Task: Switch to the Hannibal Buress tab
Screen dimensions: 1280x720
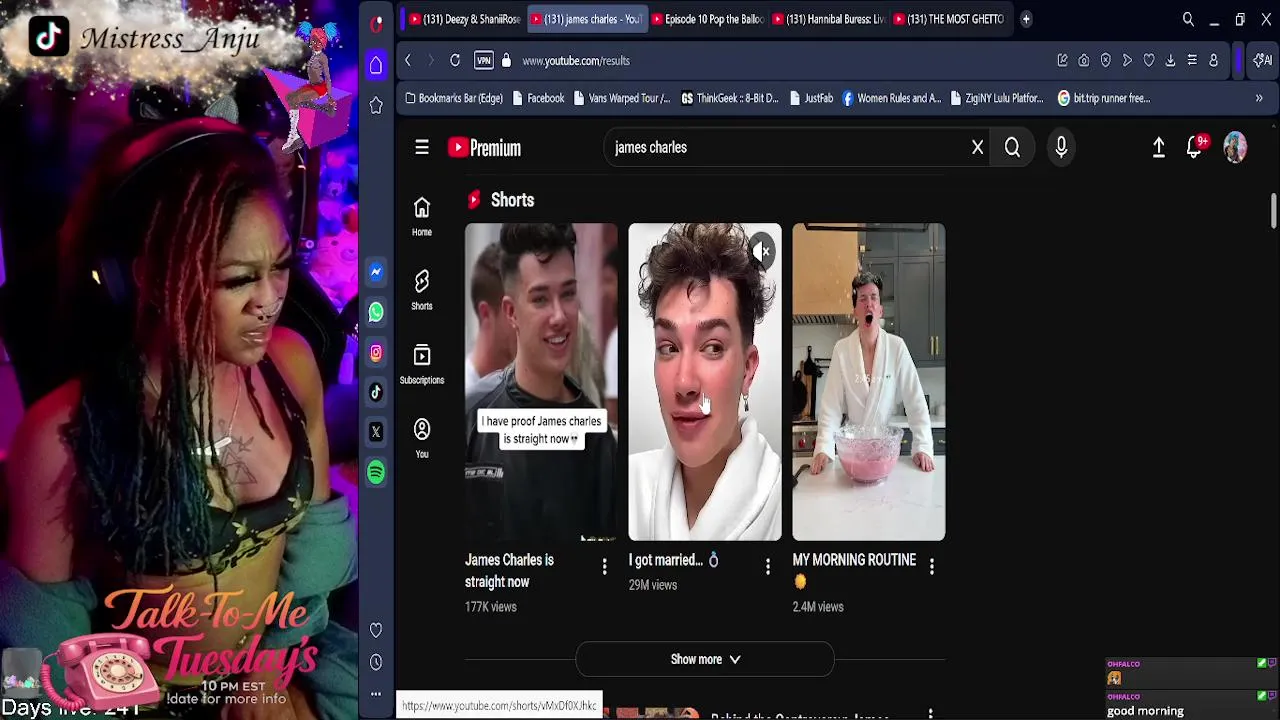Action: 828,19
